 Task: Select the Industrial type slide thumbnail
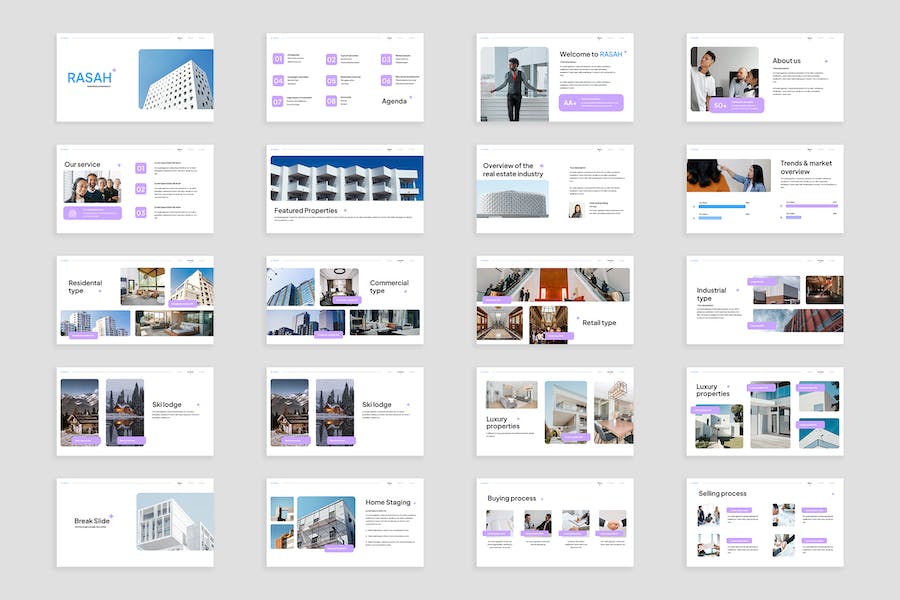(765, 300)
